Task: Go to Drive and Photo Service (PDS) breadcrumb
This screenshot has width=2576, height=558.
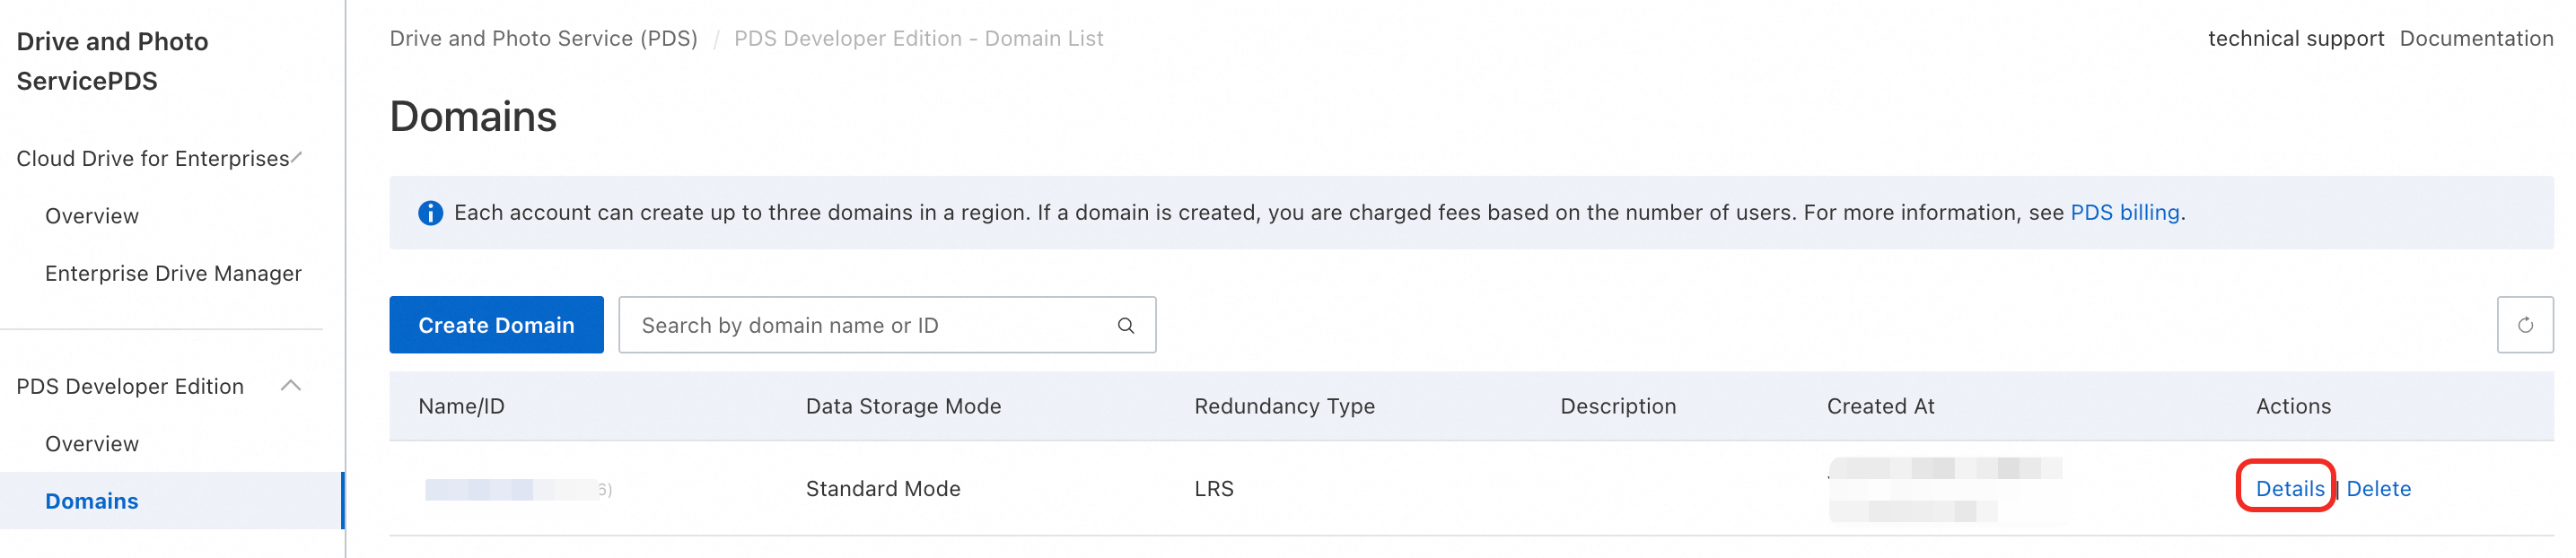Action: pos(543,39)
